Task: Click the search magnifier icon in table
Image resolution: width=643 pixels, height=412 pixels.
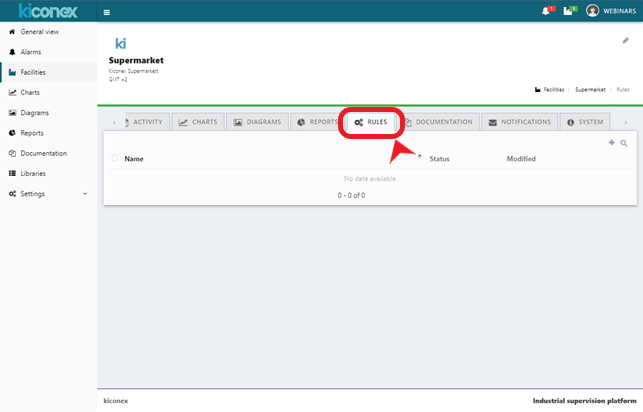Action: coord(623,143)
